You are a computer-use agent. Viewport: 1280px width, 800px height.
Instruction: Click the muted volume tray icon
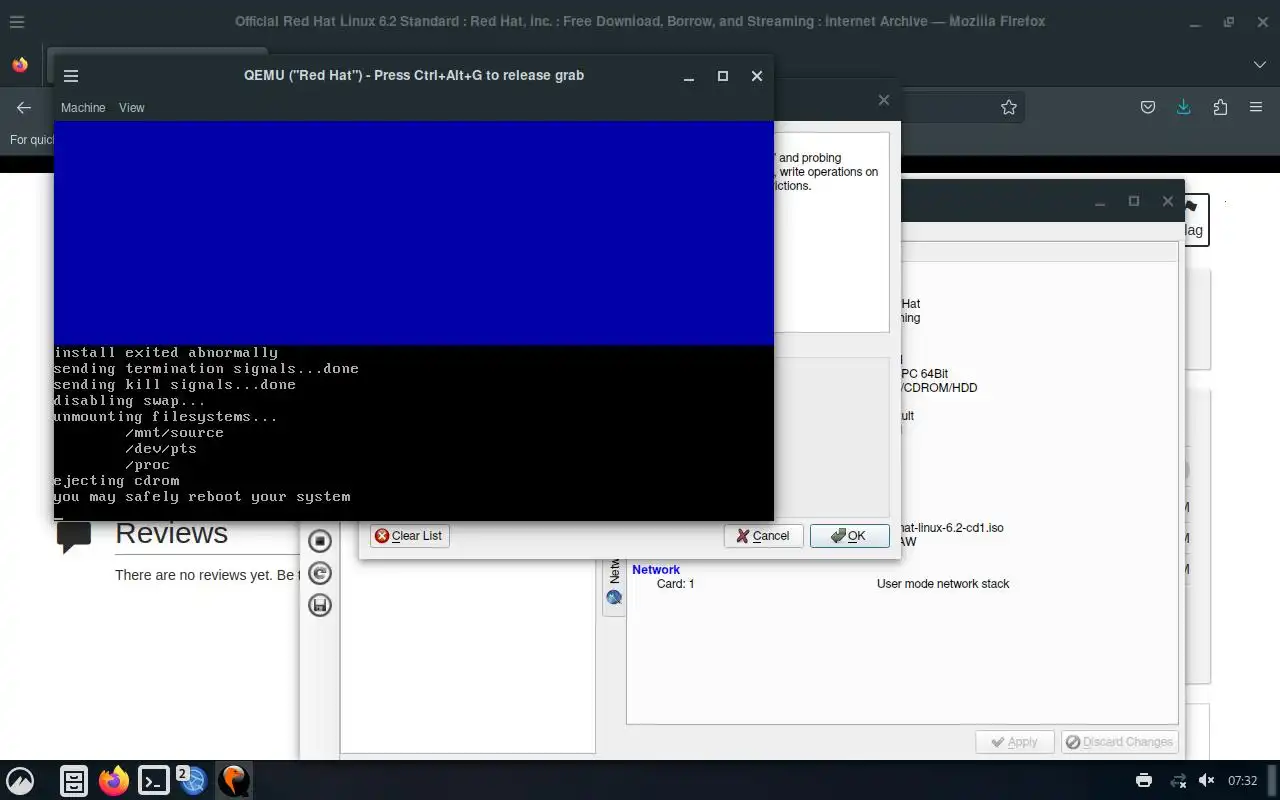(x=1207, y=780)
